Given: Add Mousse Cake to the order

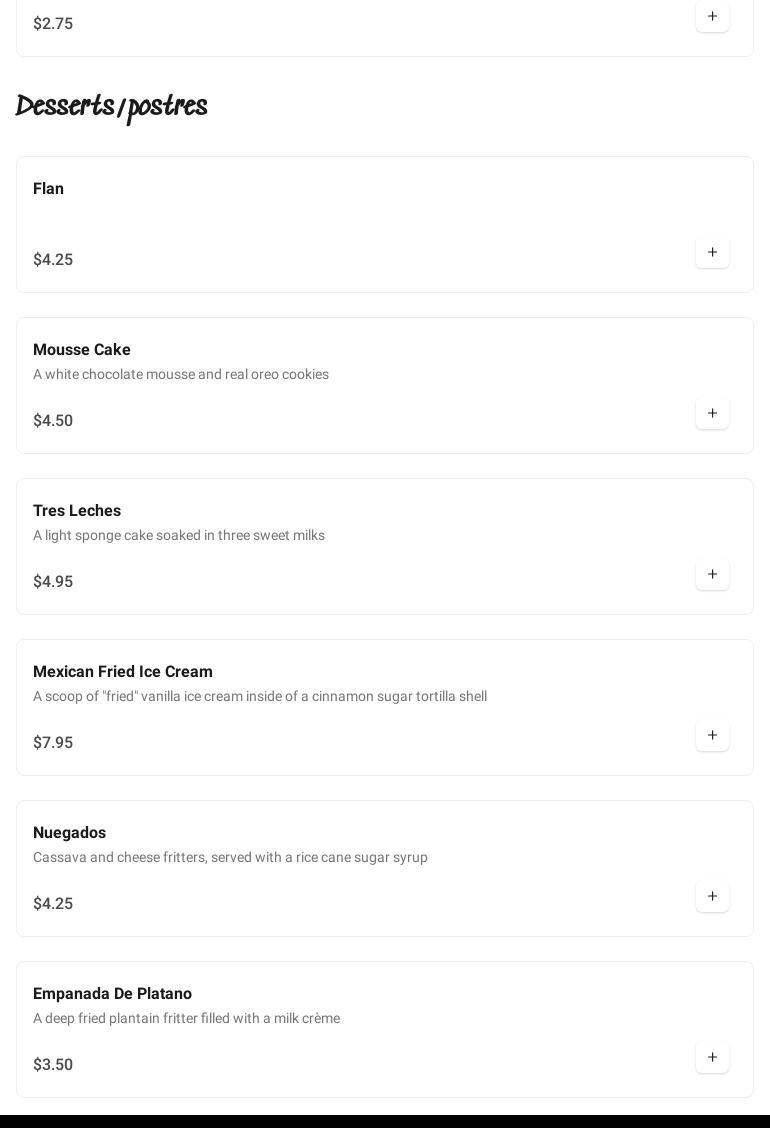Looking at the screenshot, I should (x=712, y=414).
